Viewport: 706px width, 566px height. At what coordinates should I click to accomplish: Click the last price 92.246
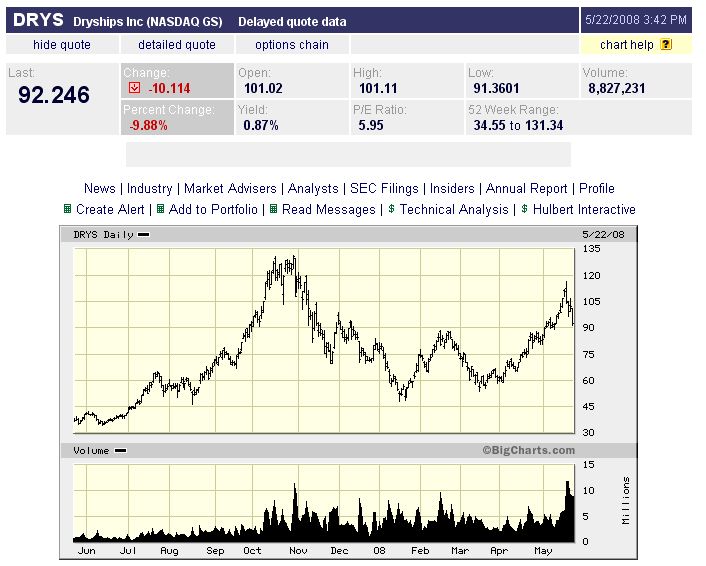tap(54, 95)
